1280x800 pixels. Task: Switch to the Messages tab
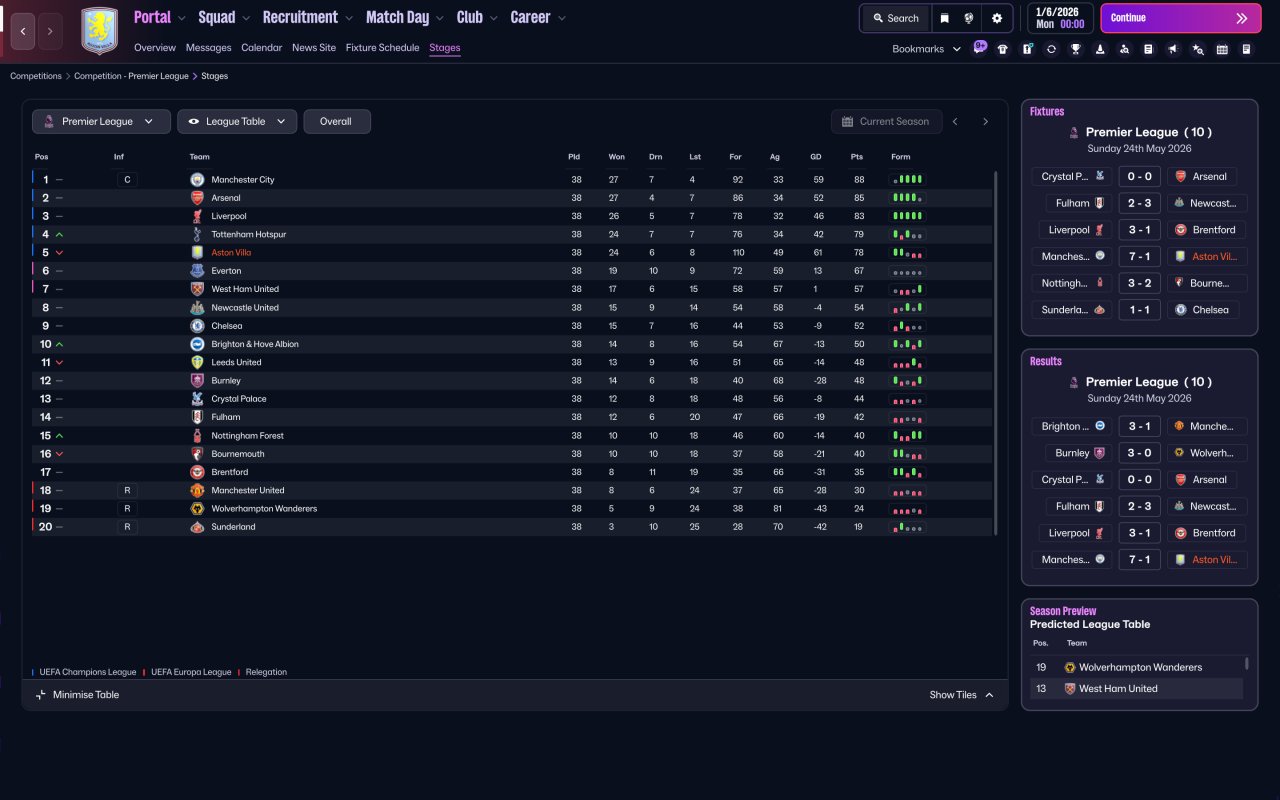pos(208,48)
